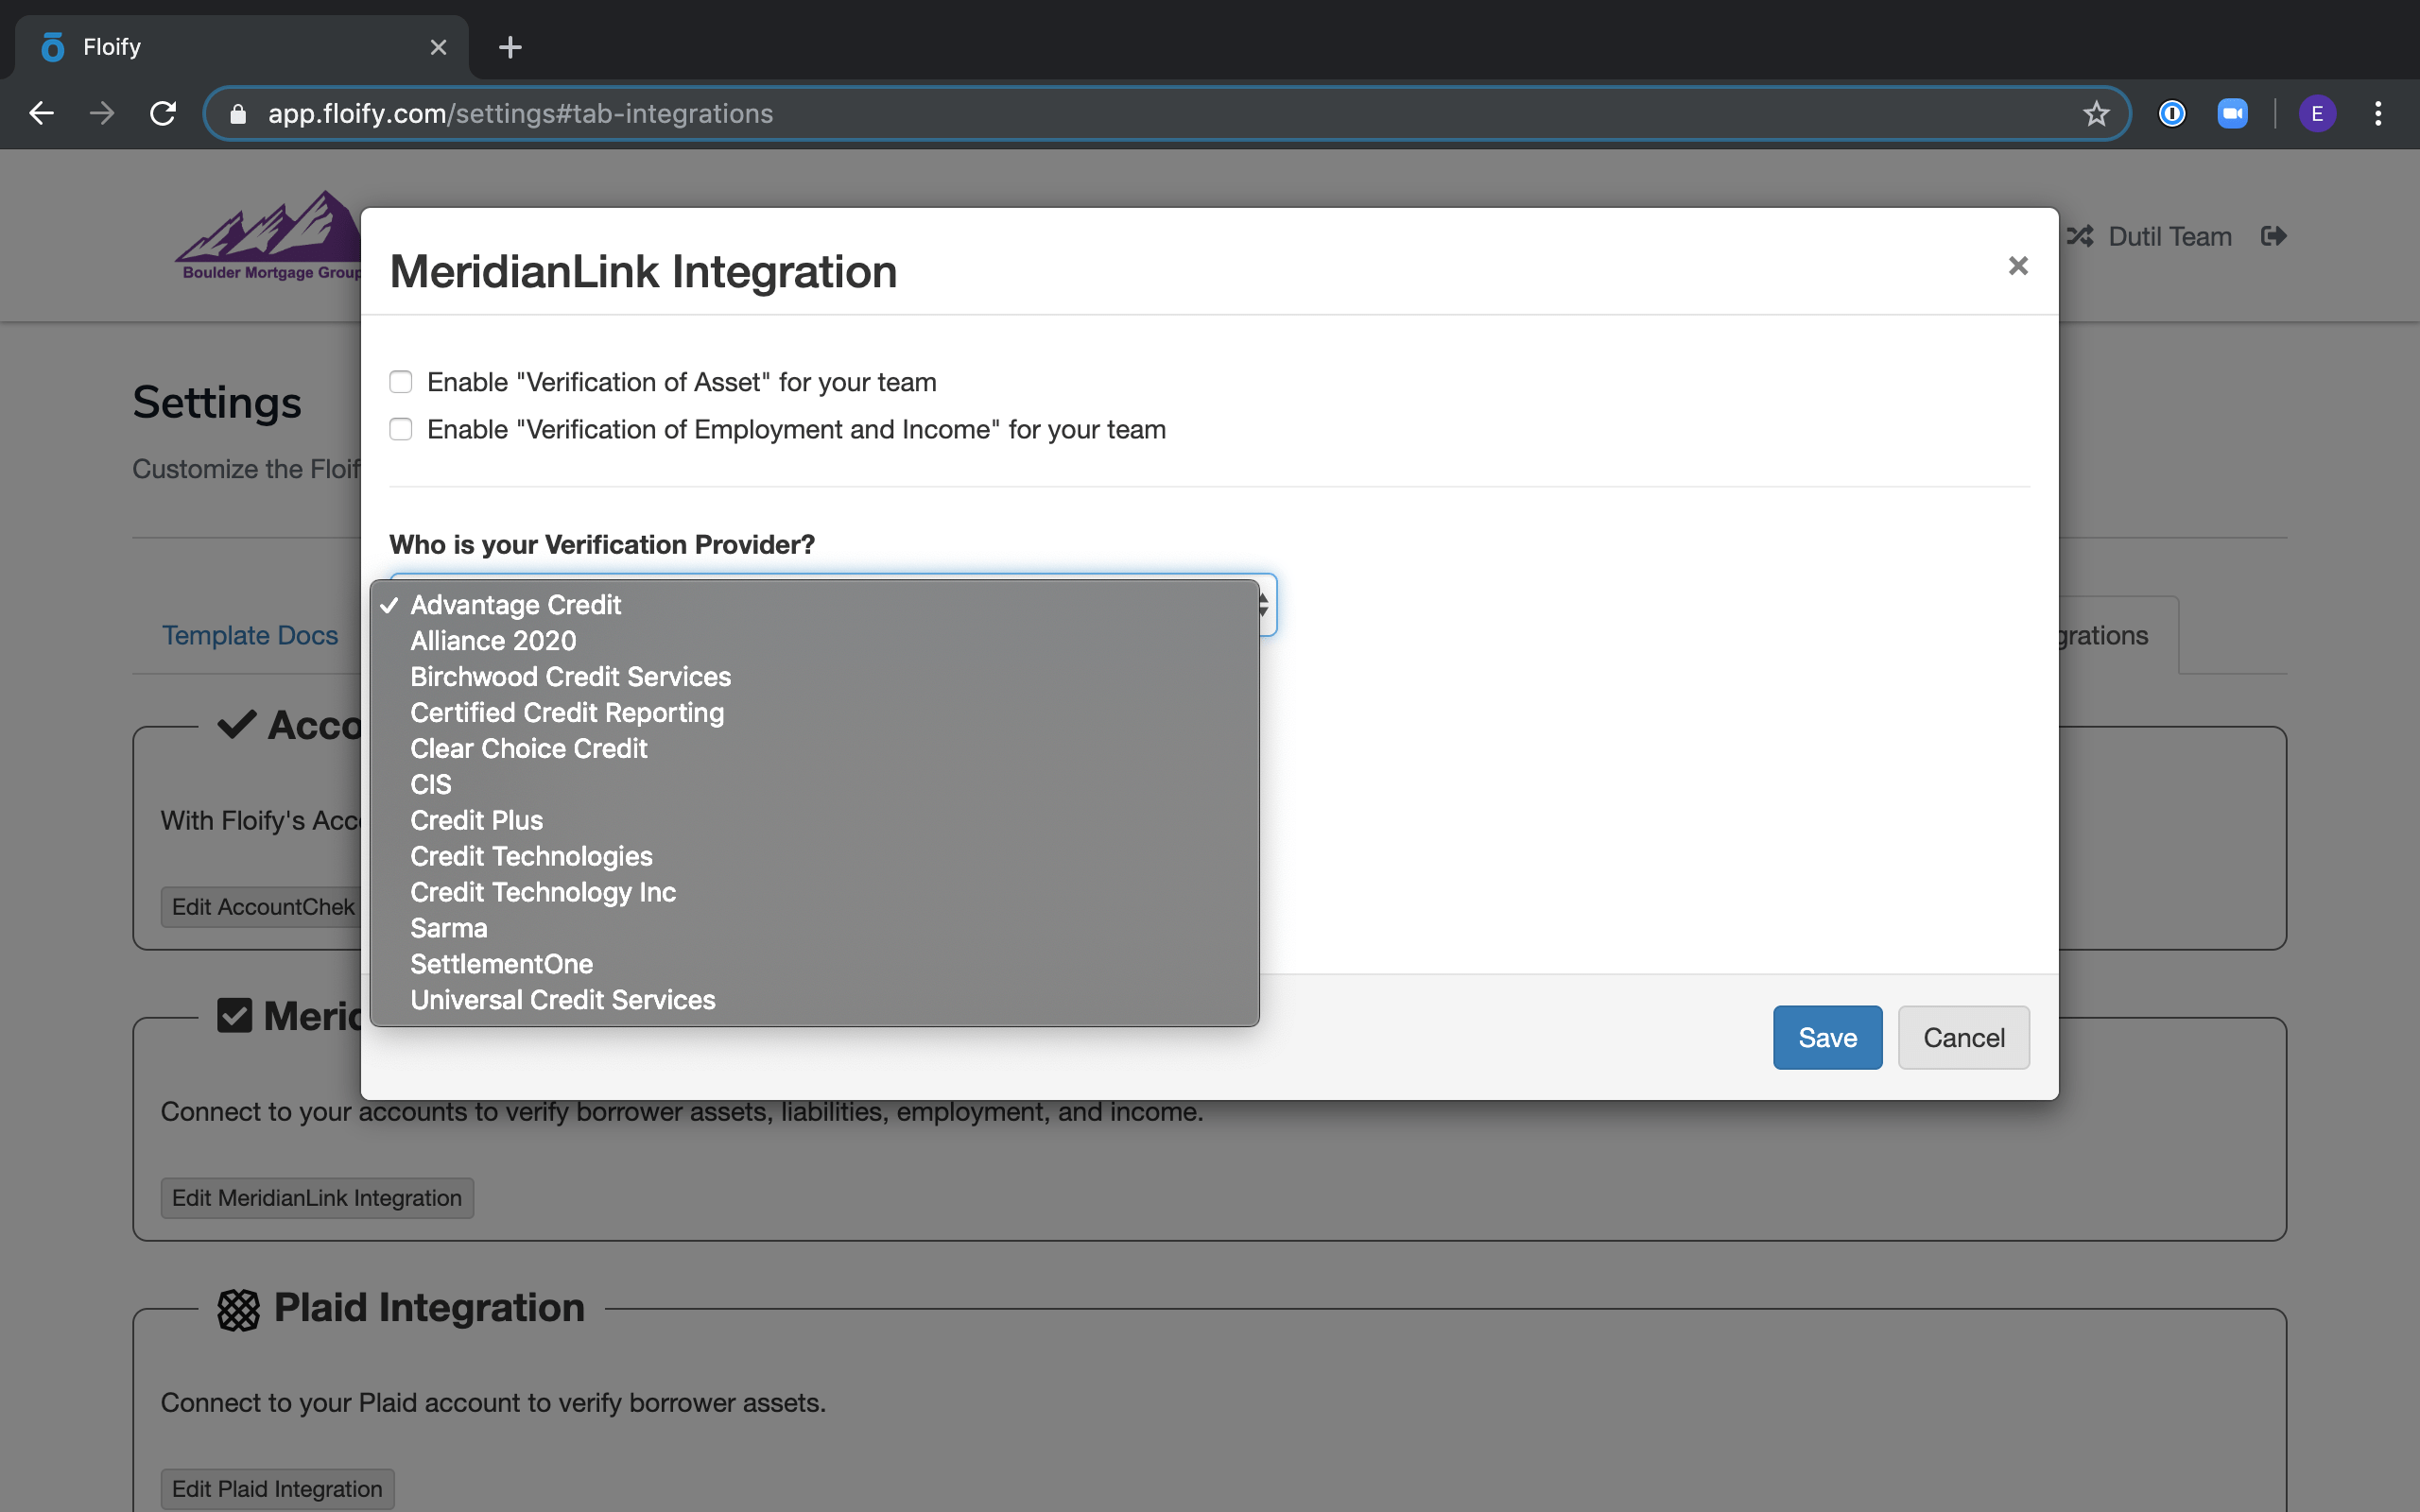The image size is (2420, 1512).
Task: Click the logout icon next to Dutil Team
Action: [x=2274, y=236]
